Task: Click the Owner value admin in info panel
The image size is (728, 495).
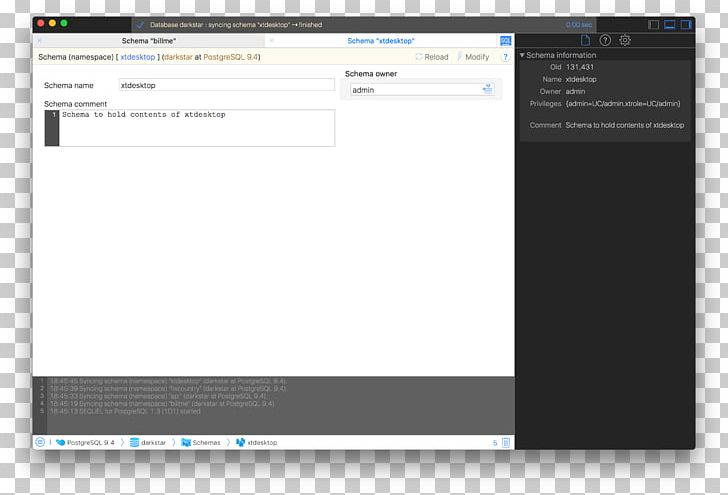Action: [575, 91]
